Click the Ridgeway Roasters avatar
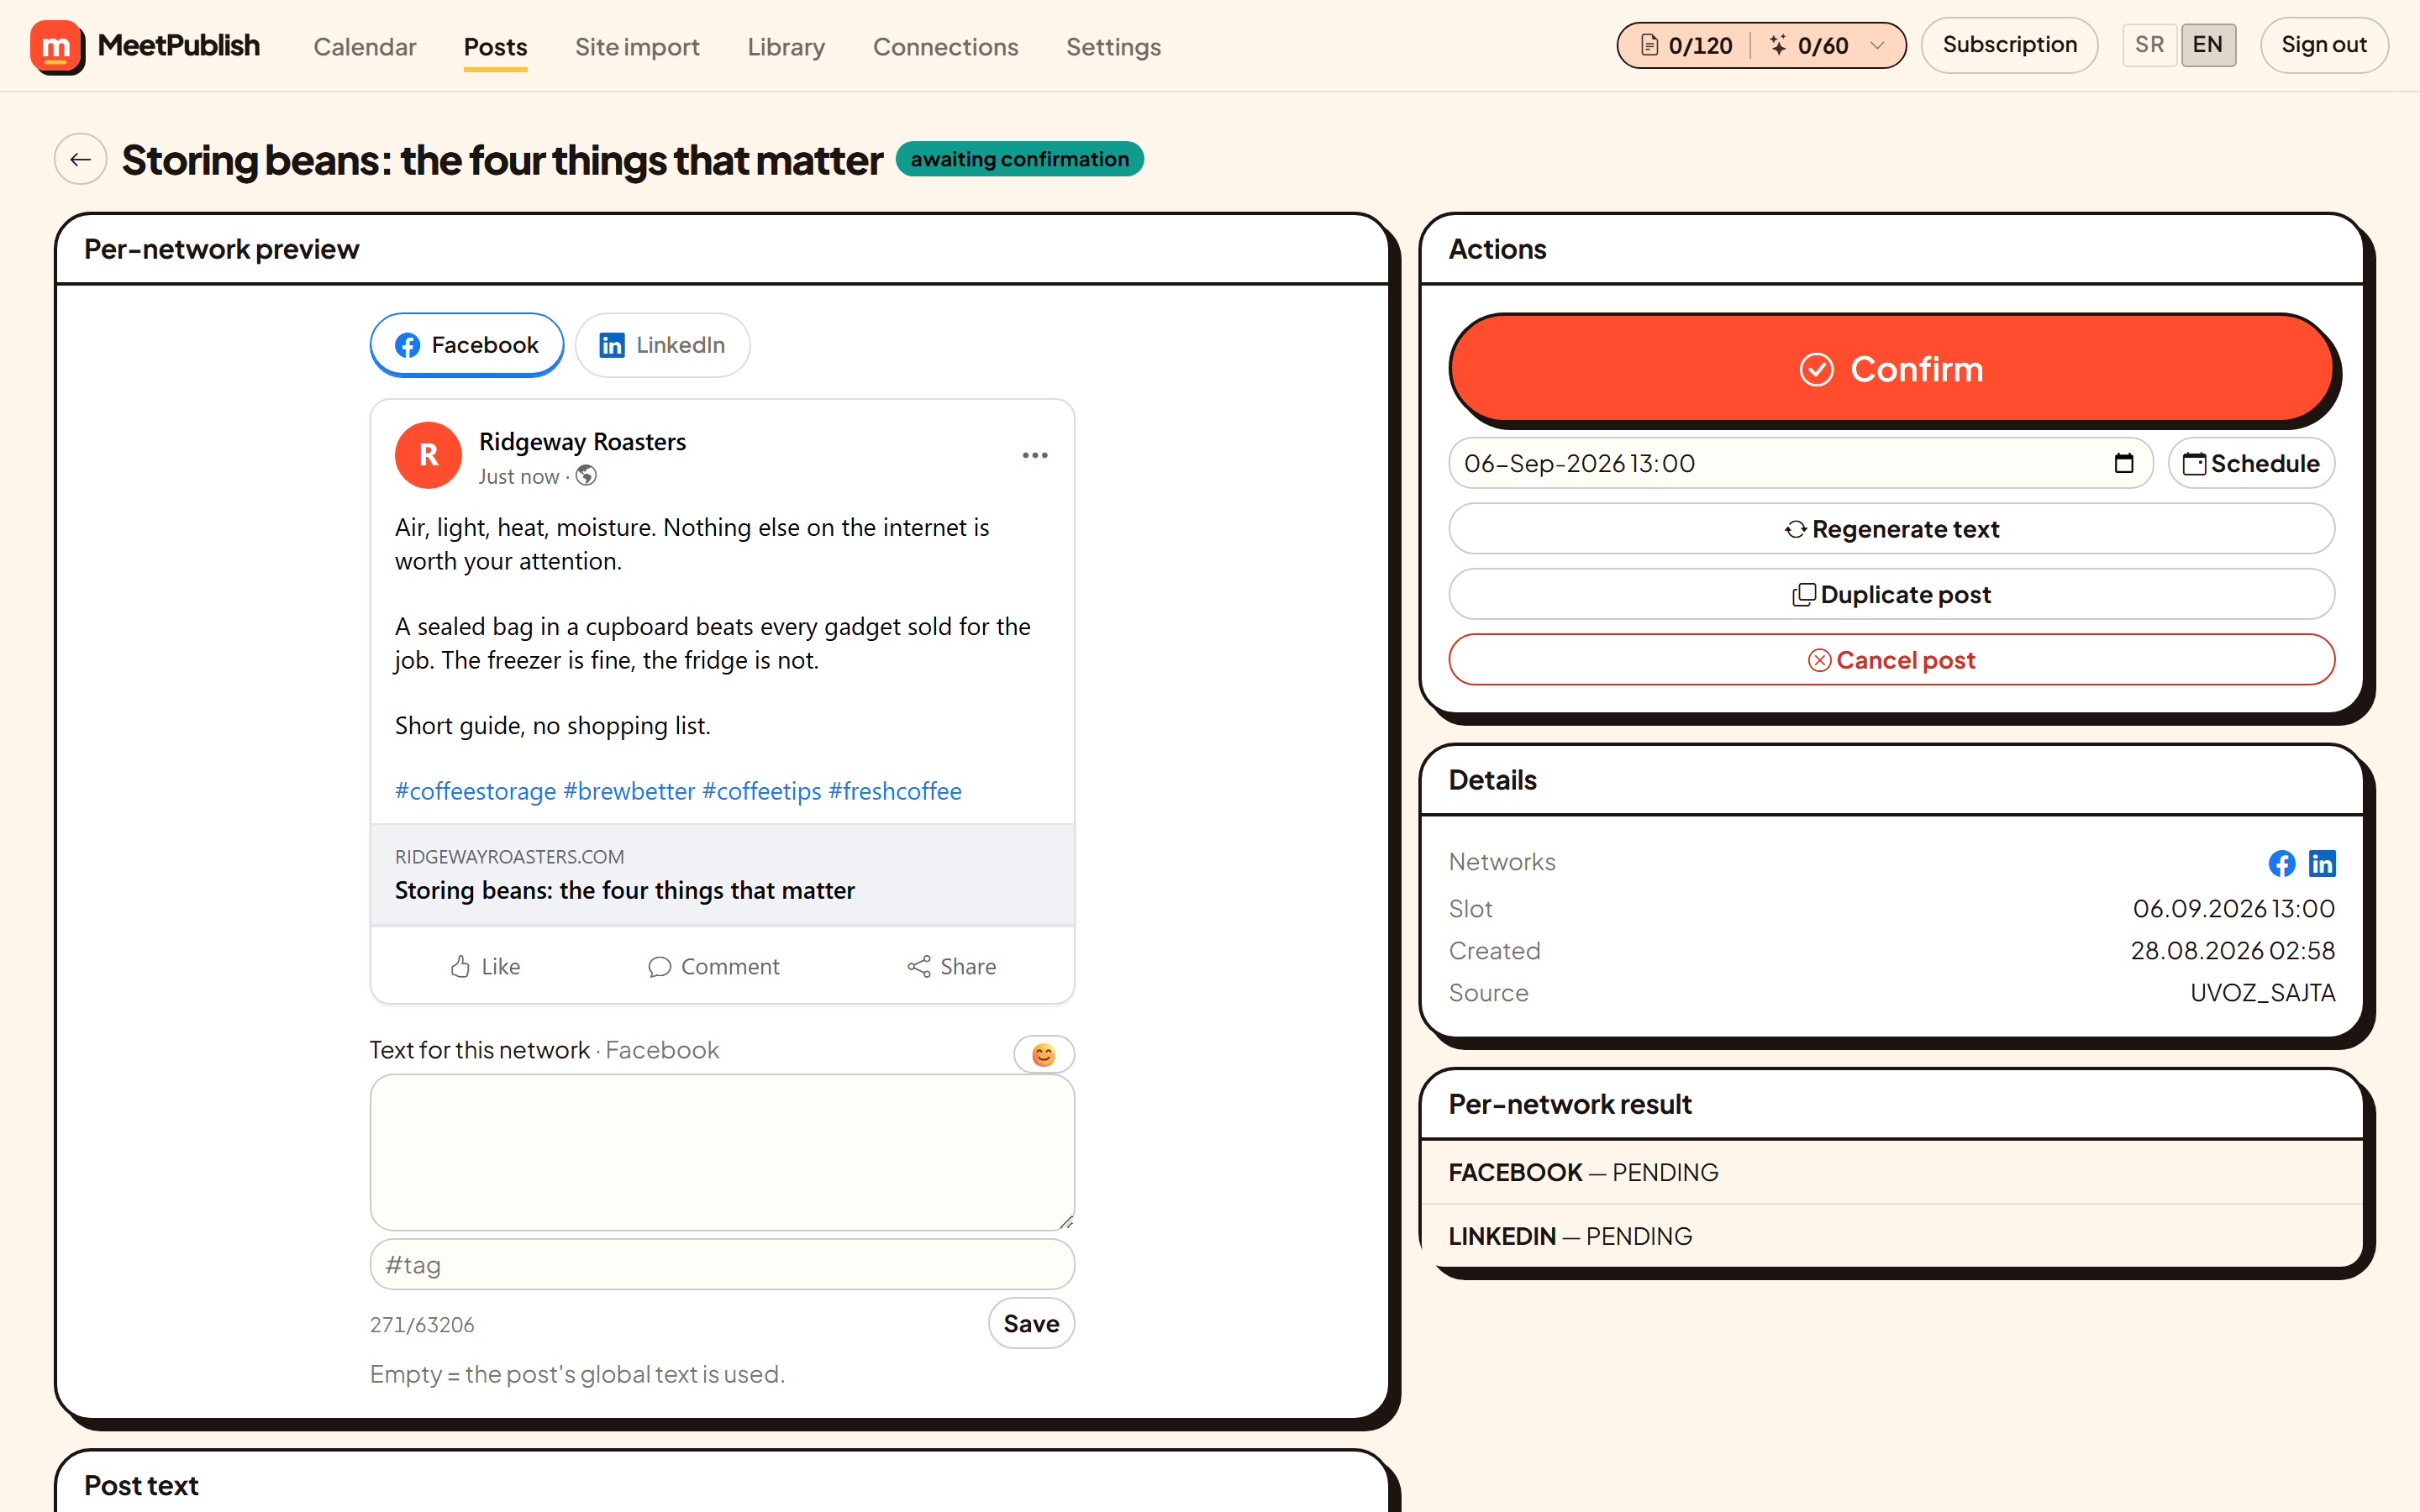 click(428, 455)
